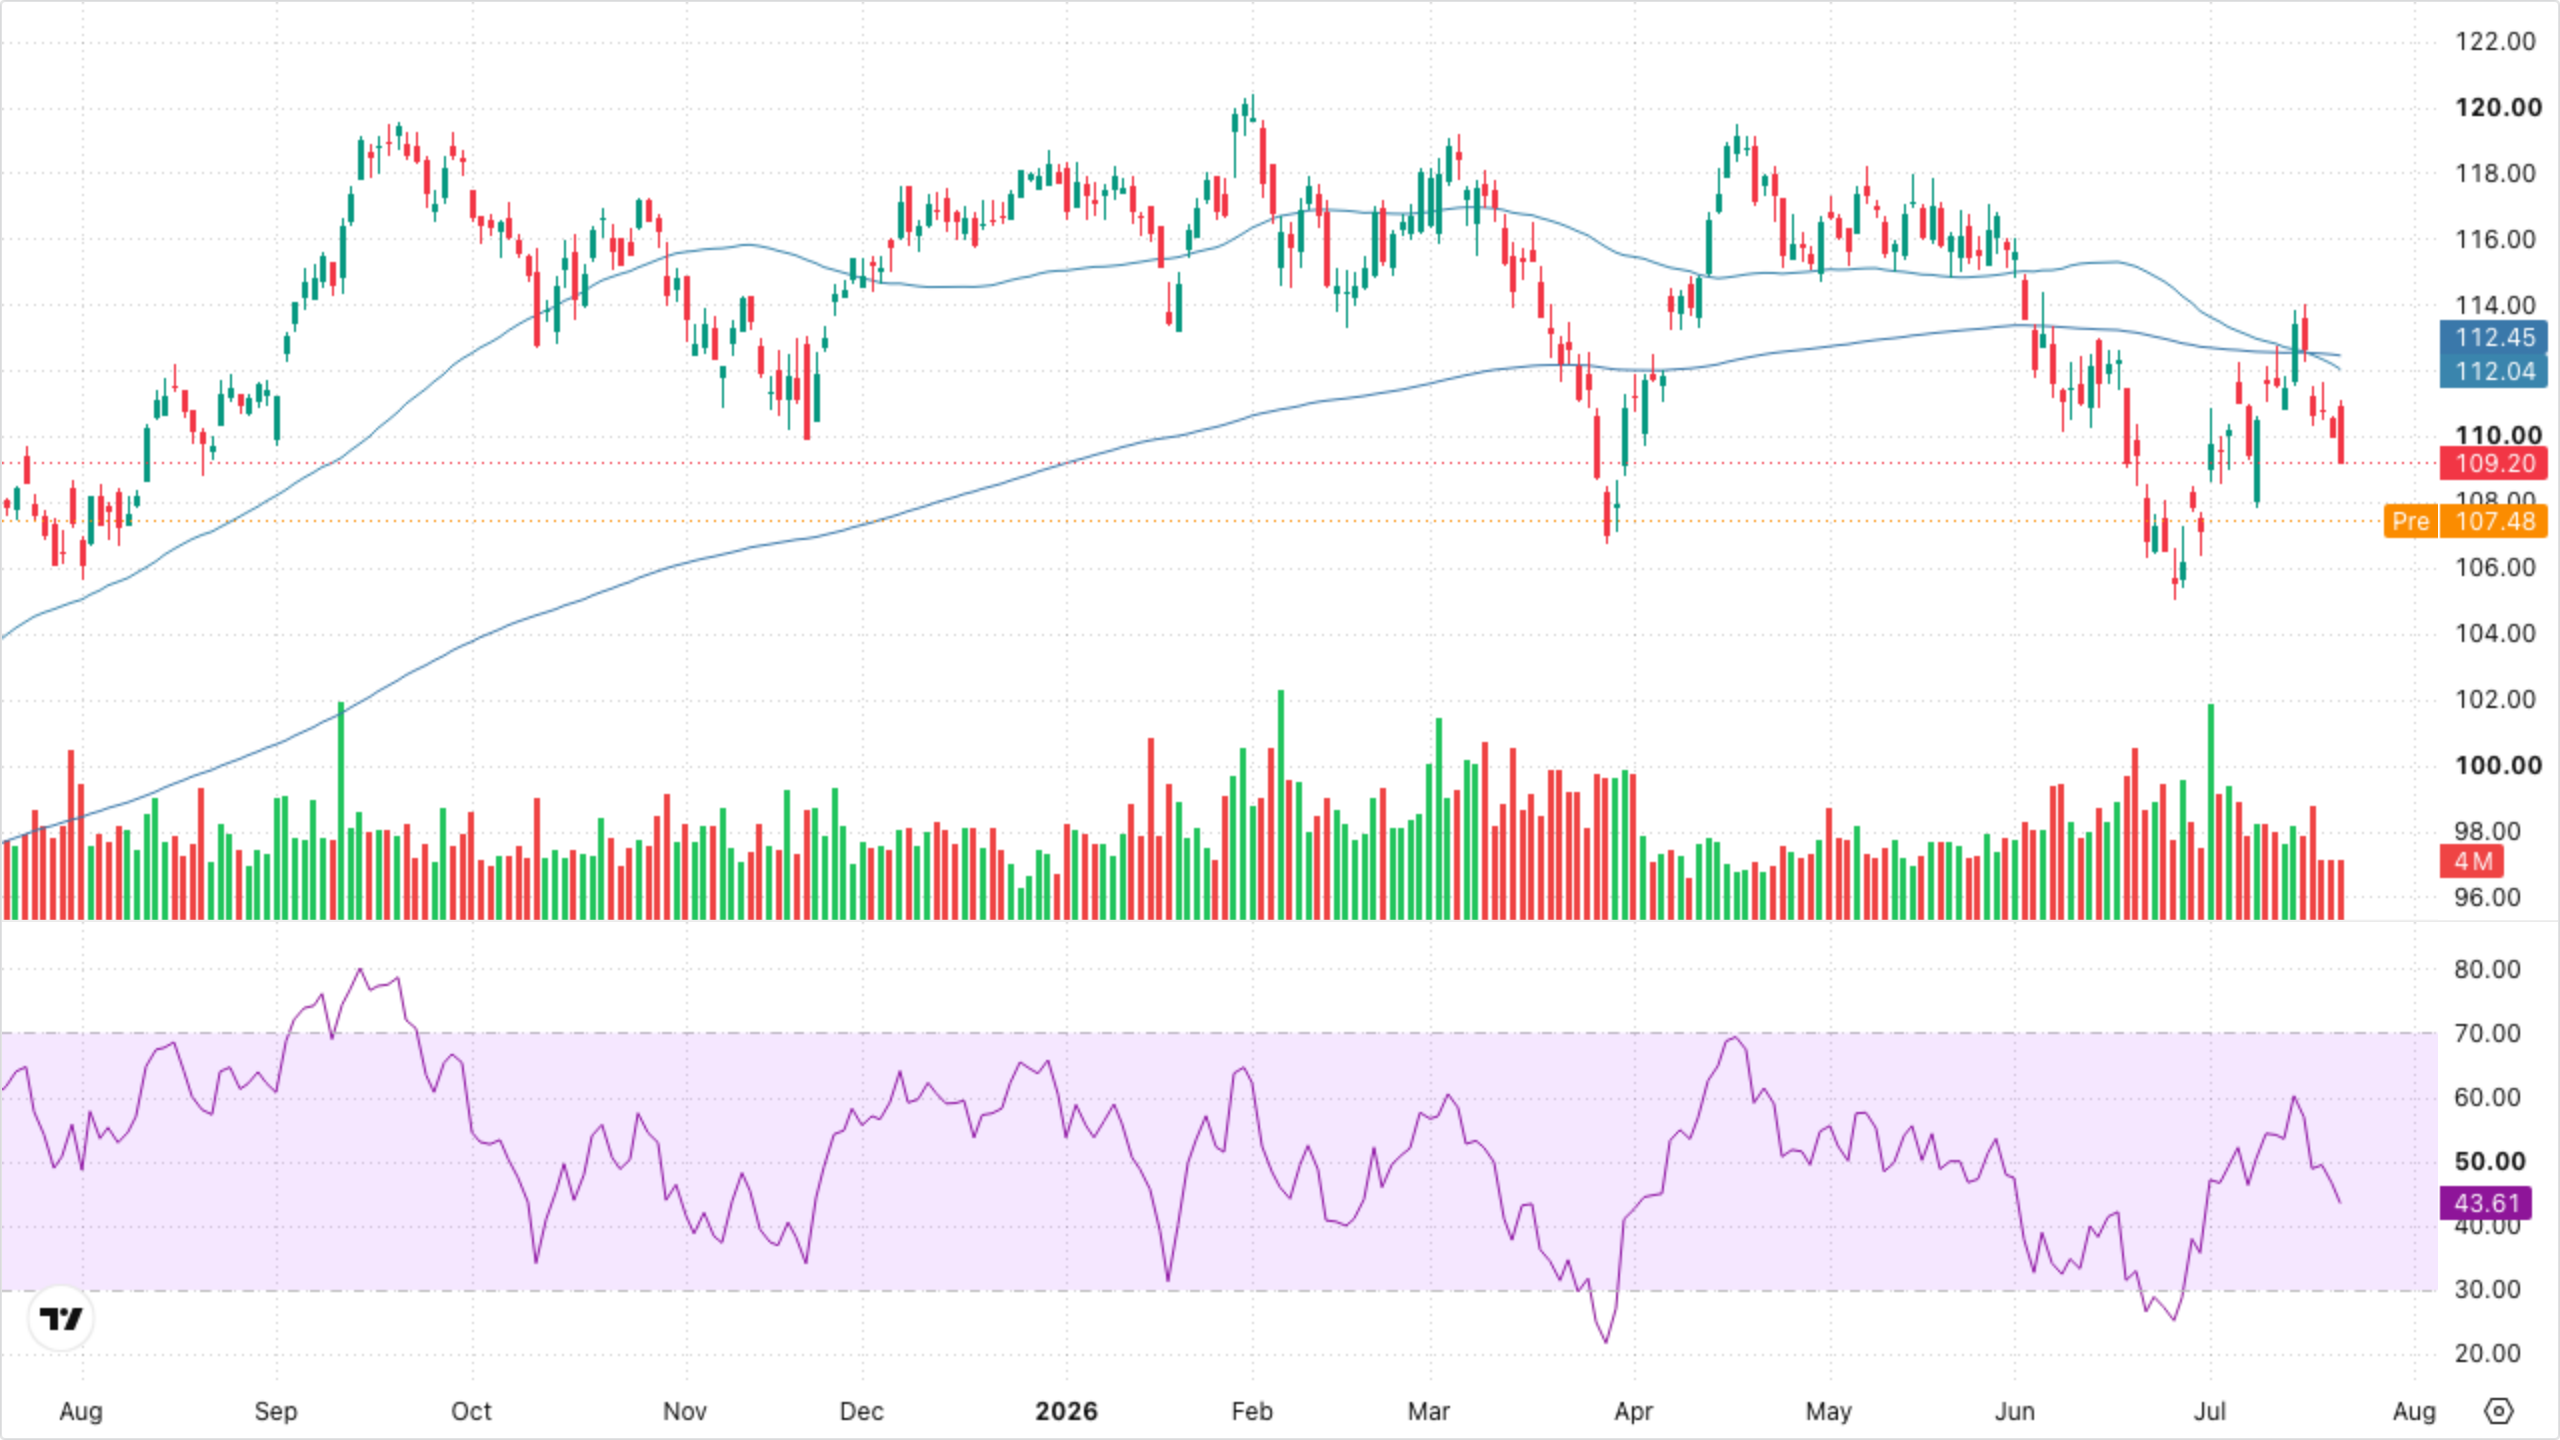This screenshot has width=2560, height=1440.
Task: Click the 50.00 RSI midline scale label
Action: (x=2489, y=1161)
